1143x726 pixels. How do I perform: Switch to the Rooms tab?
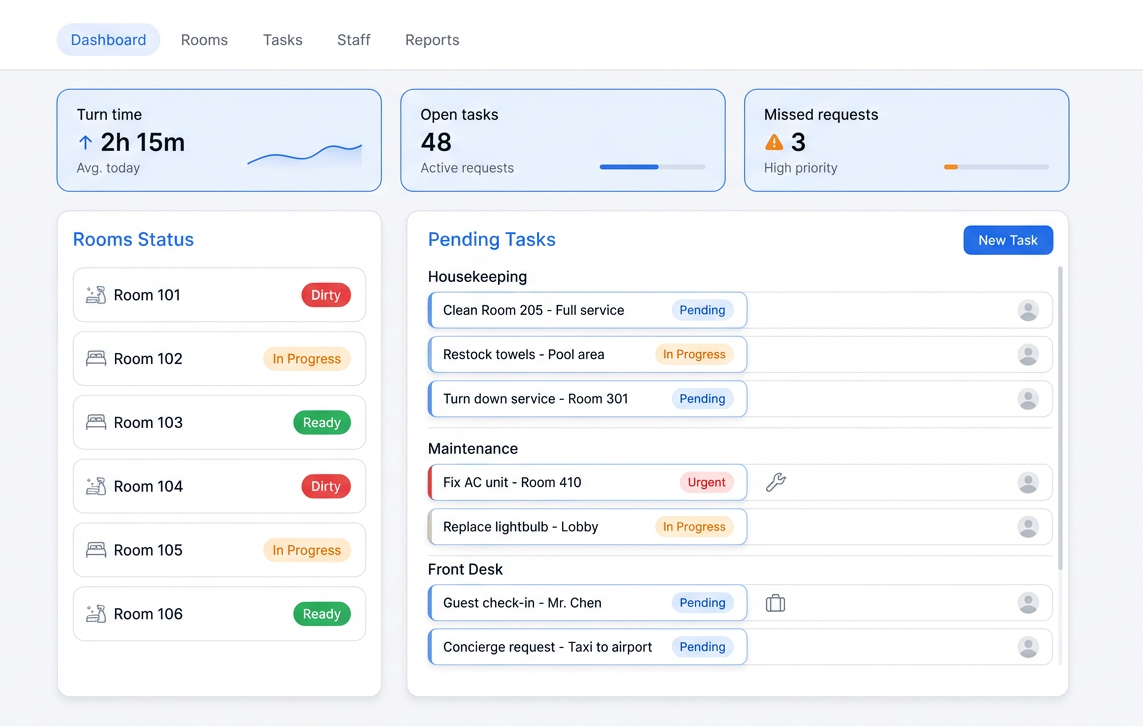[204, 39]
